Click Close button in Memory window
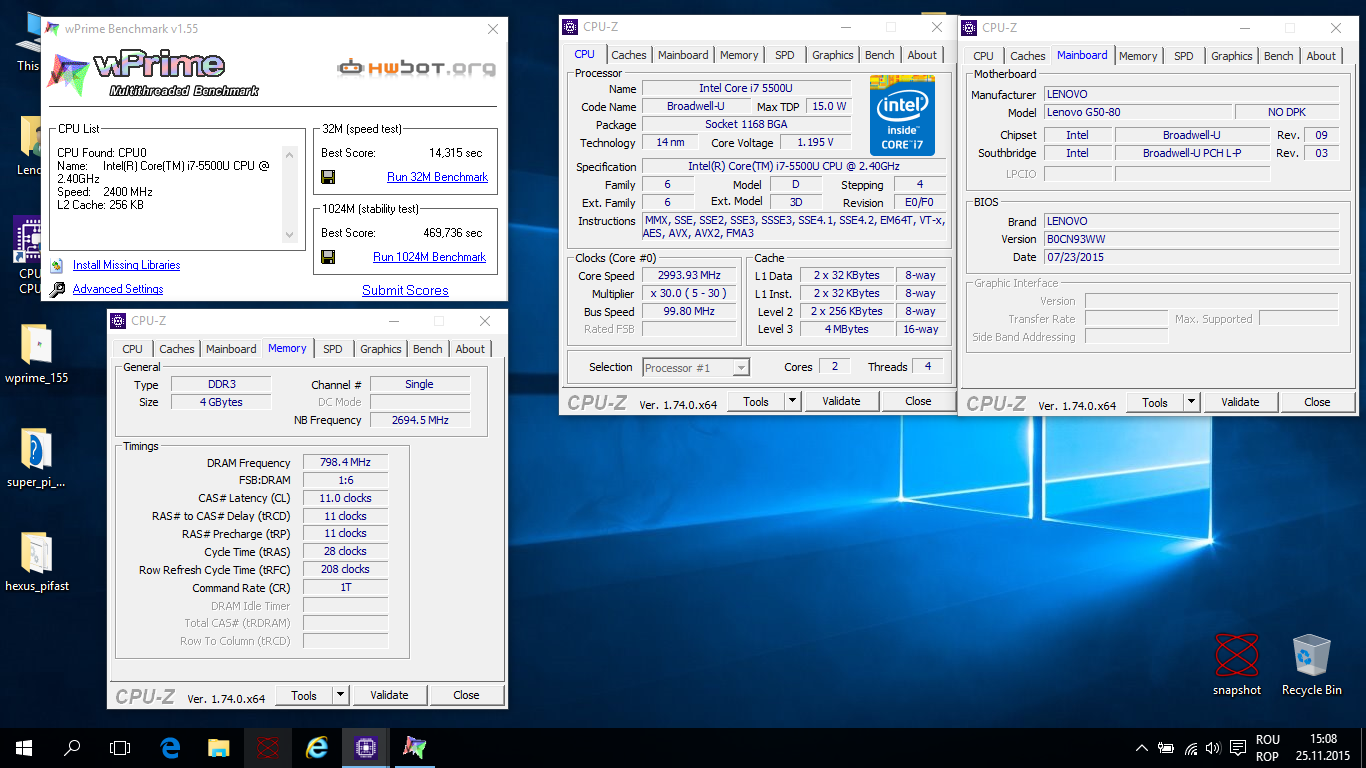 466,695
